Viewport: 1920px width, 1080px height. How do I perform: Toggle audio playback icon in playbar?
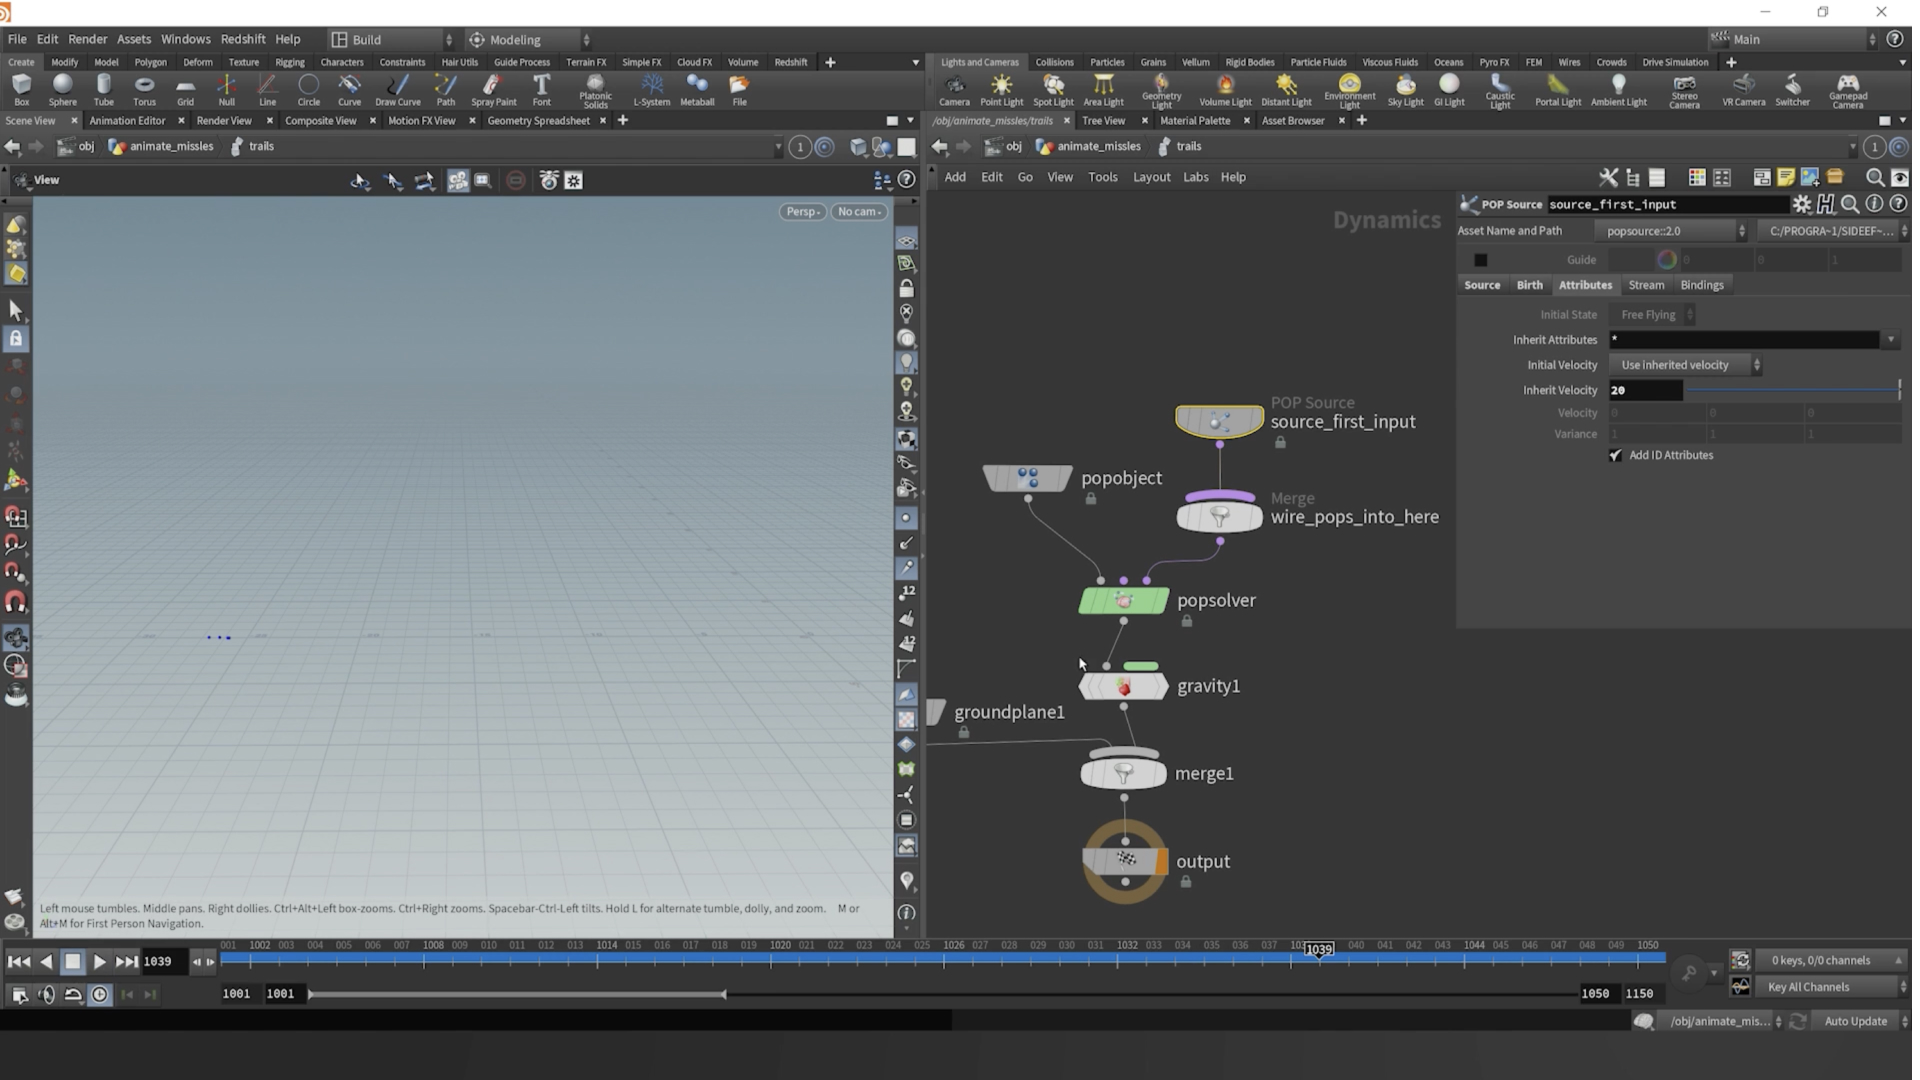46,995
